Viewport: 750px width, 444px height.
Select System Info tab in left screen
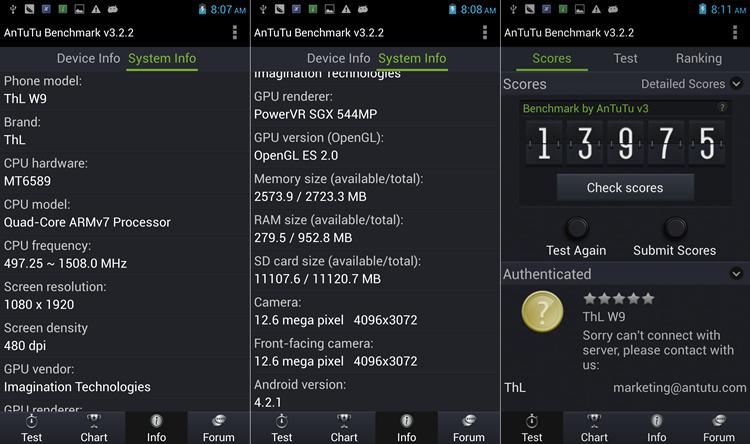click(x=162, y=58)
